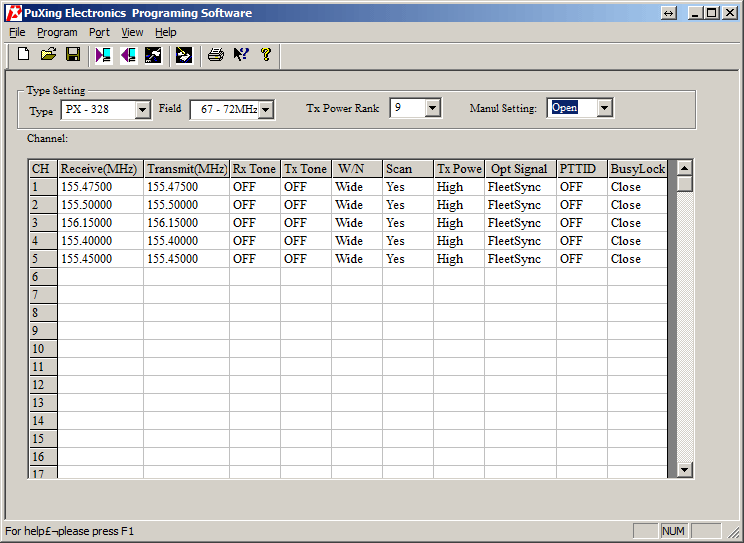Expand the Manul Setting dropdown
744x543 pixels.
point(604,108)
